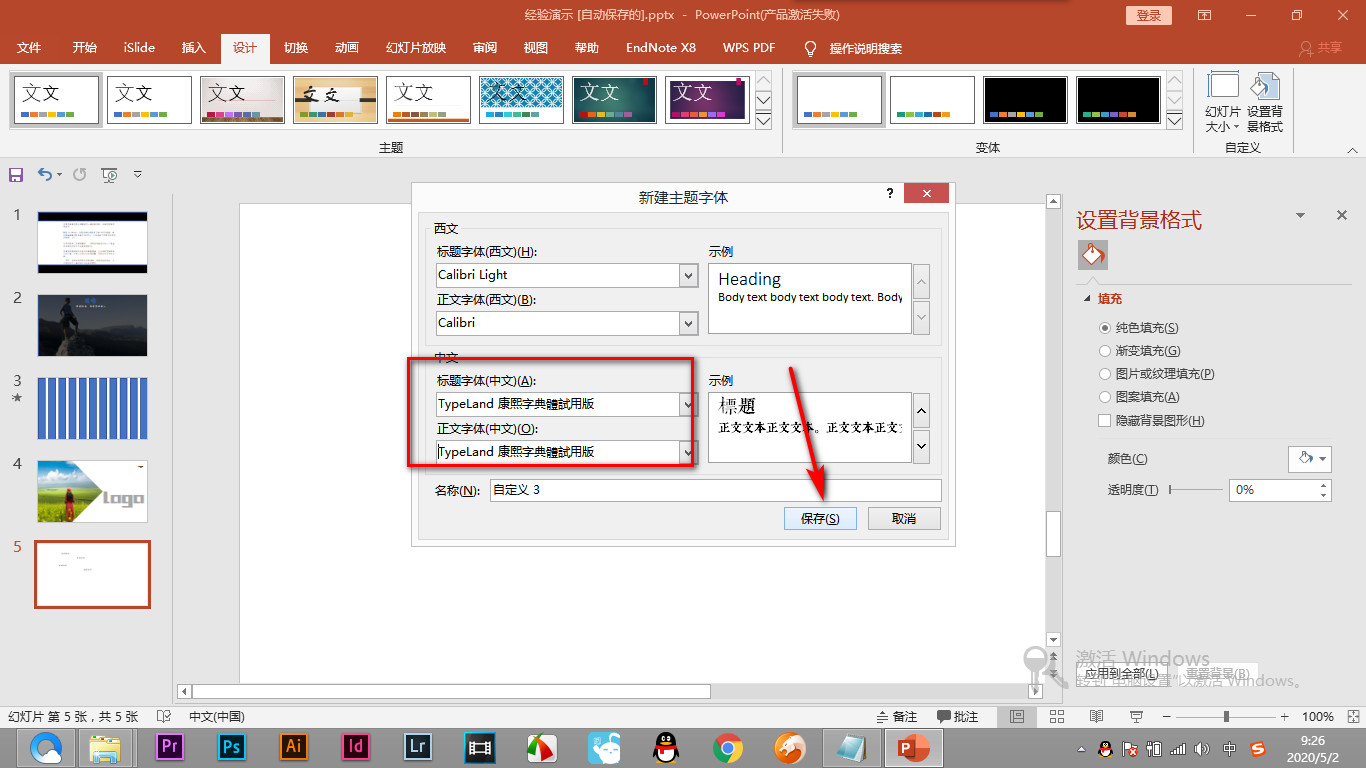Open the File menu tab
The width and height of the screenshot is (1366, 768).
tap(29, 48)
